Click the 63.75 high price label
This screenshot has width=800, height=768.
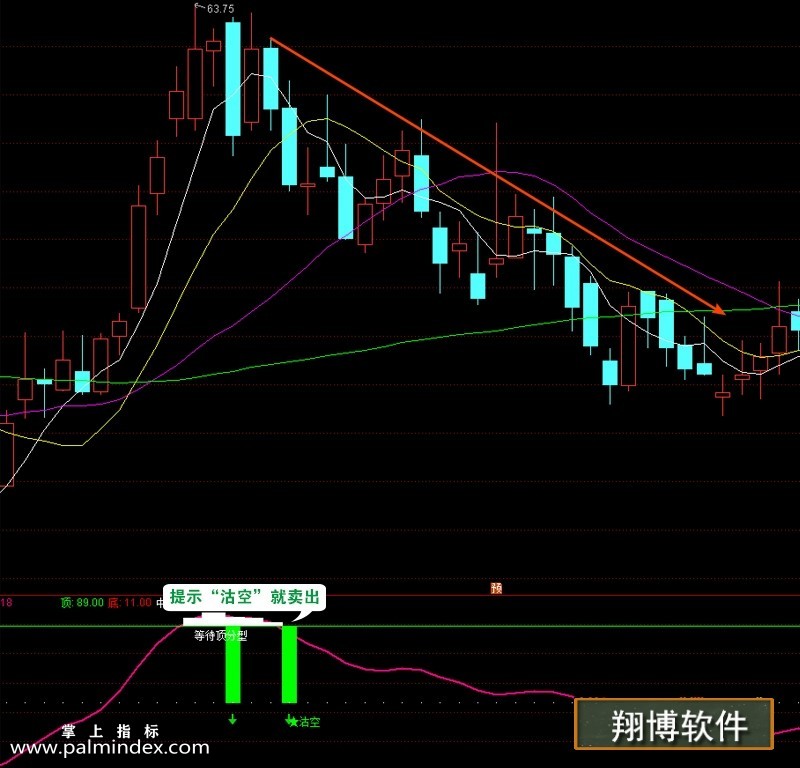pos(221,9)
